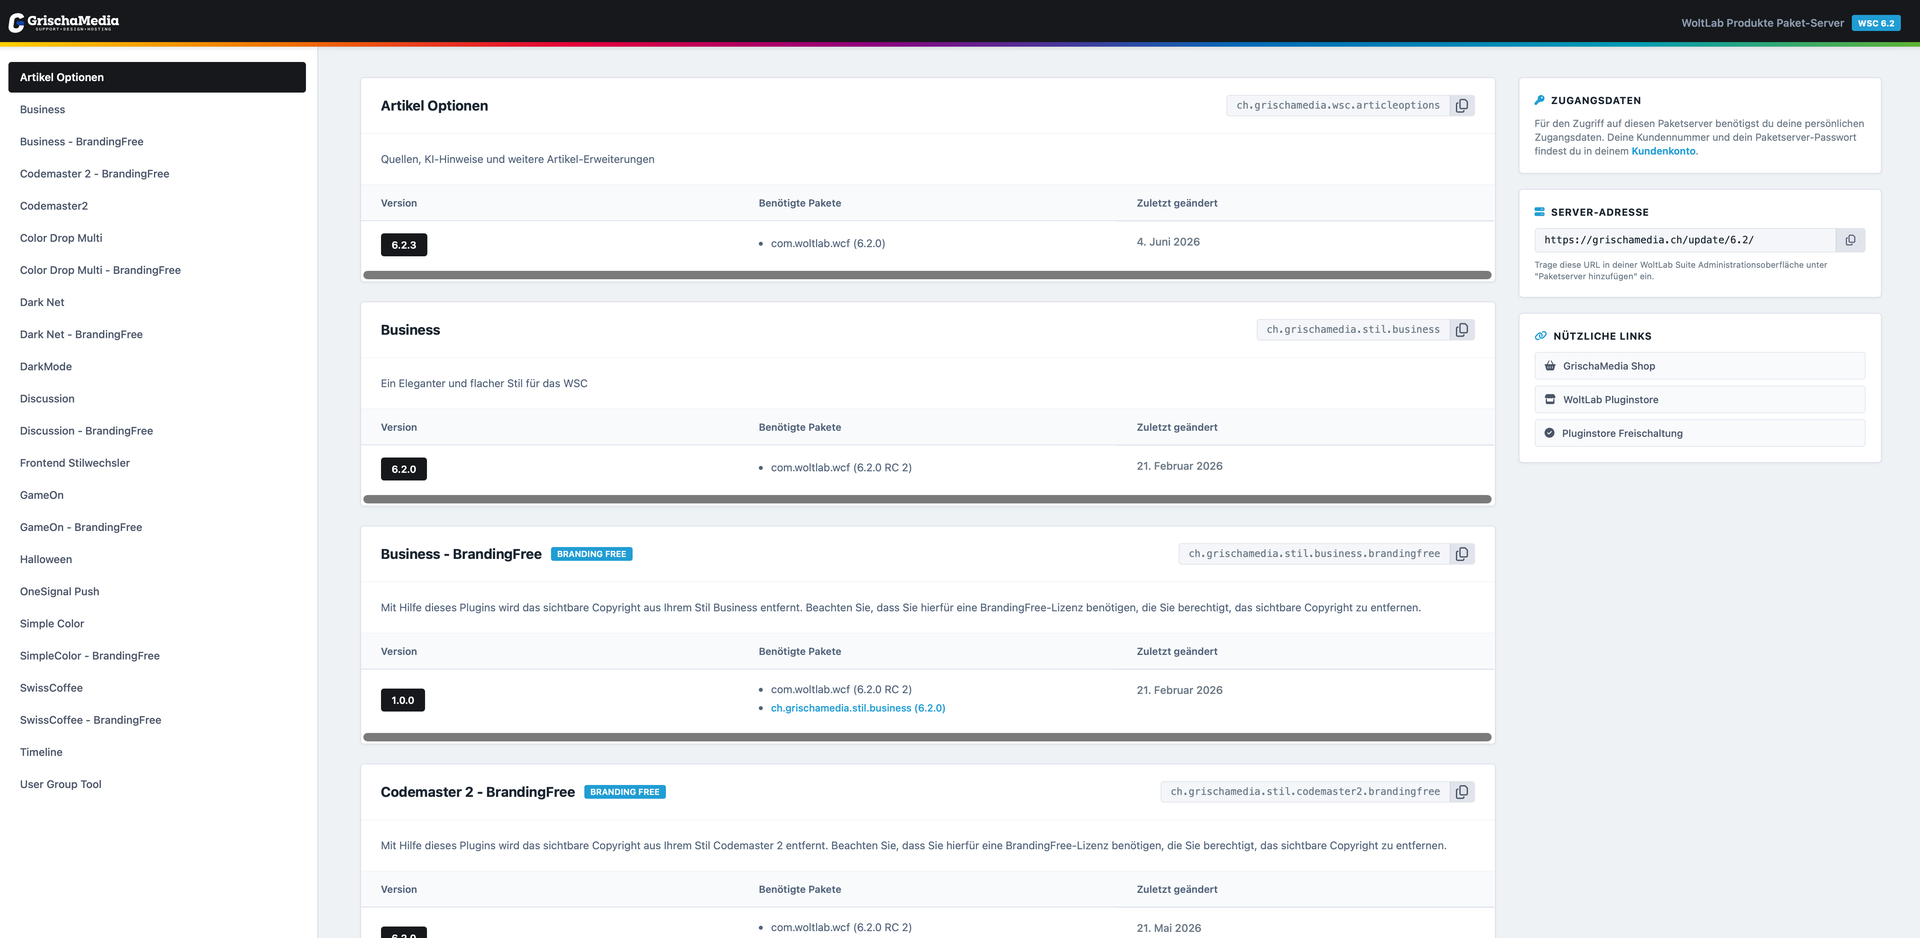Select DarkMode in the sidebar

point(157,367)
